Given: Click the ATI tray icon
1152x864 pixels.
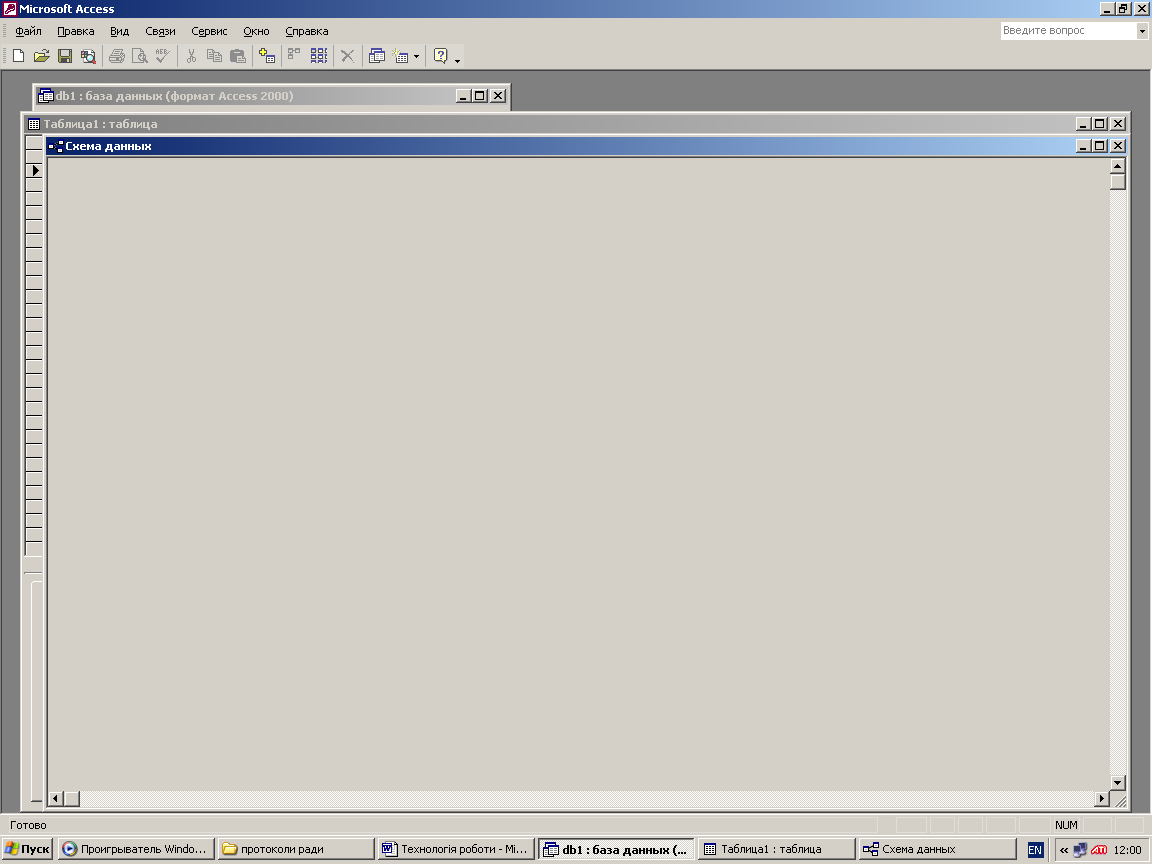Looking at the screenshot, I should pos(1099,850).
